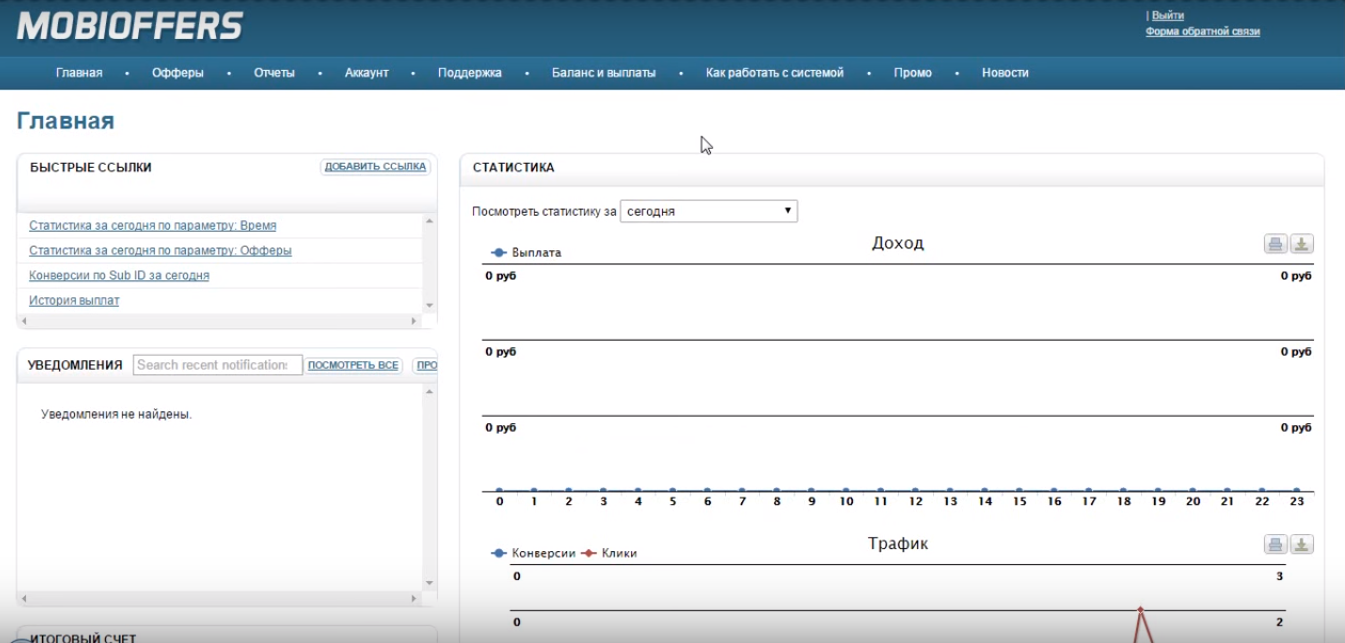Click the Посмотреть все notifications button
This screenshot has width=1345, height=643.
coord(353,366)
